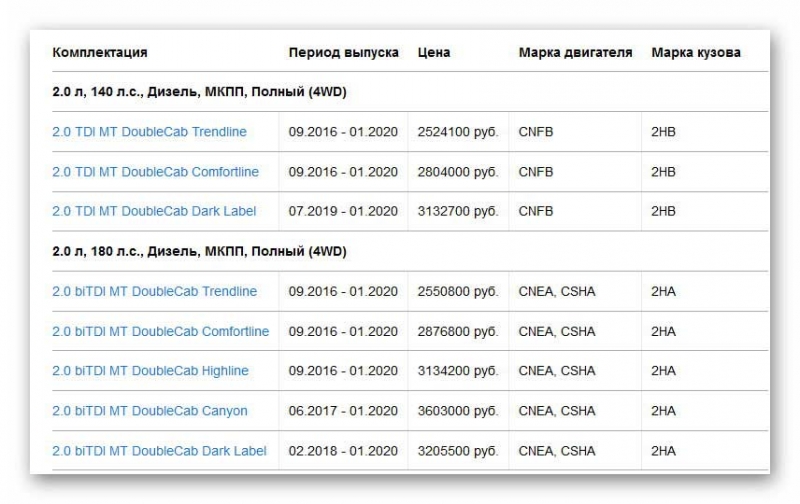Open the 2.0 TDI MT DoubleCab Comfortline link
Viewport: 800px width, 504px height.
pyautogui.click(x=156, y=172)
